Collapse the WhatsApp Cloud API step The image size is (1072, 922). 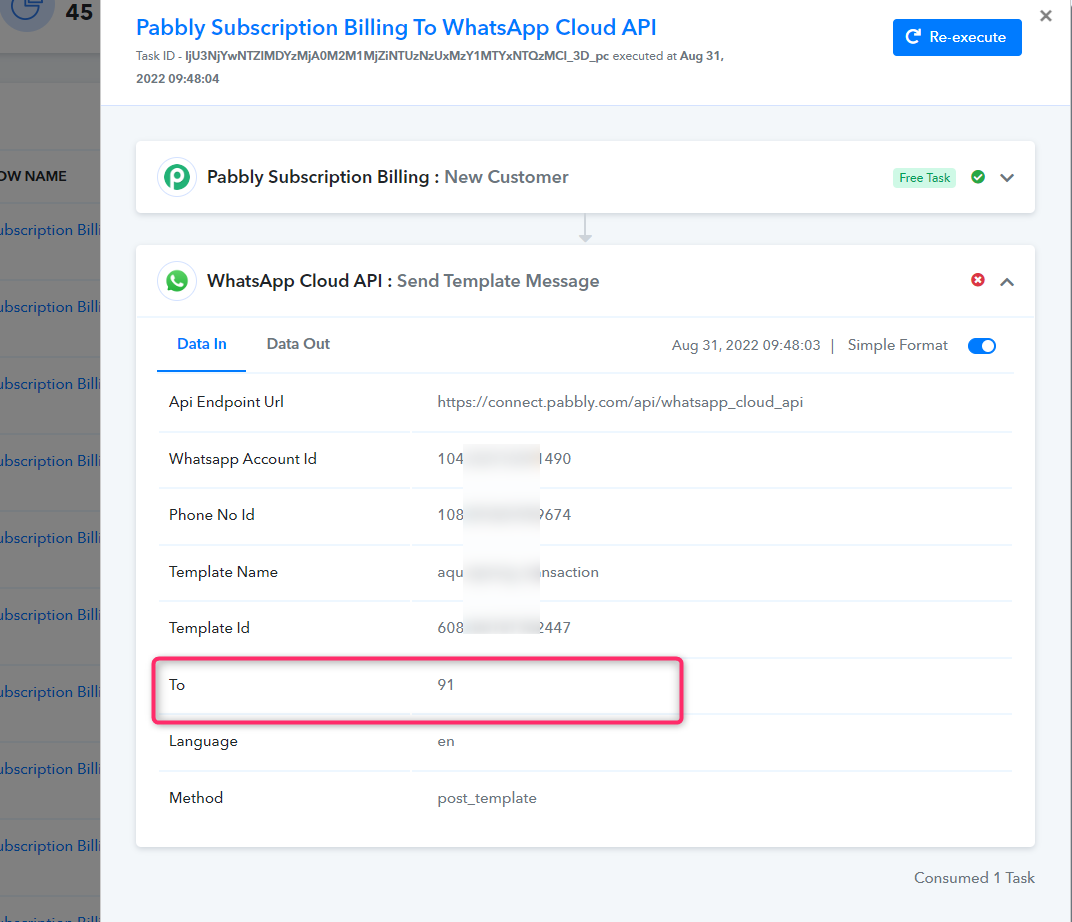[1006, 282]
